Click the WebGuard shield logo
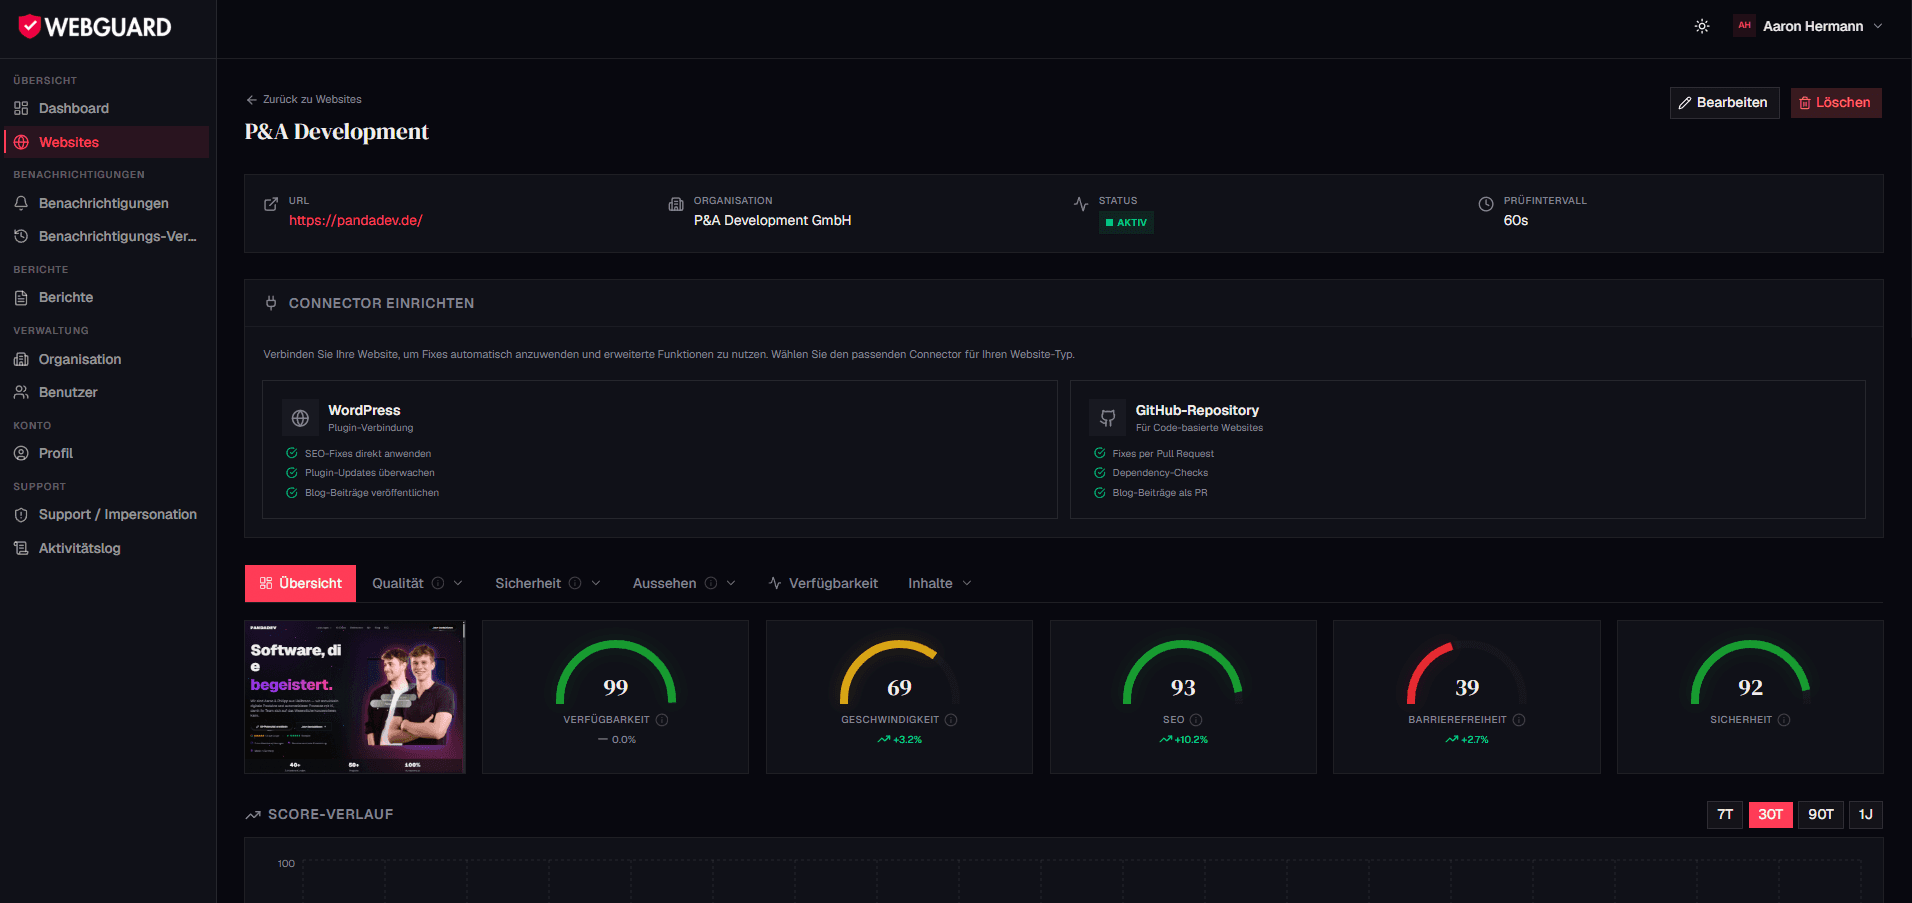 coord(30,27)
